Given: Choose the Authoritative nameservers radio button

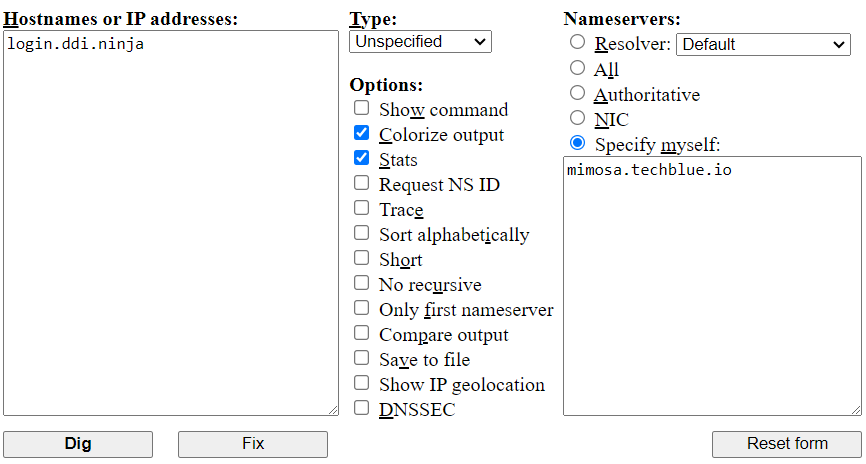Looking at the screenshot, I should (x=577, y=93).
